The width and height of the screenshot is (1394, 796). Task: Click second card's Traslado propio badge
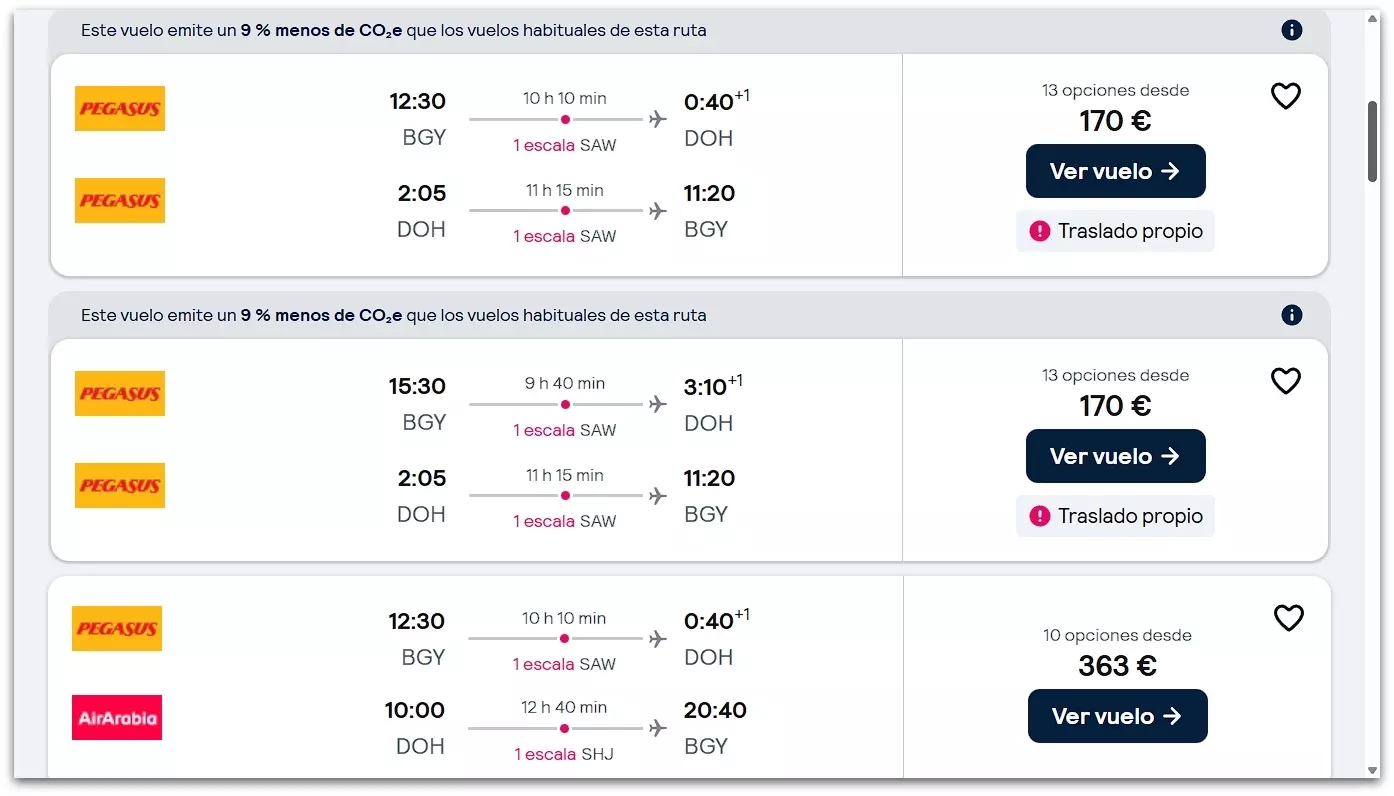(x=1115, y=516)
